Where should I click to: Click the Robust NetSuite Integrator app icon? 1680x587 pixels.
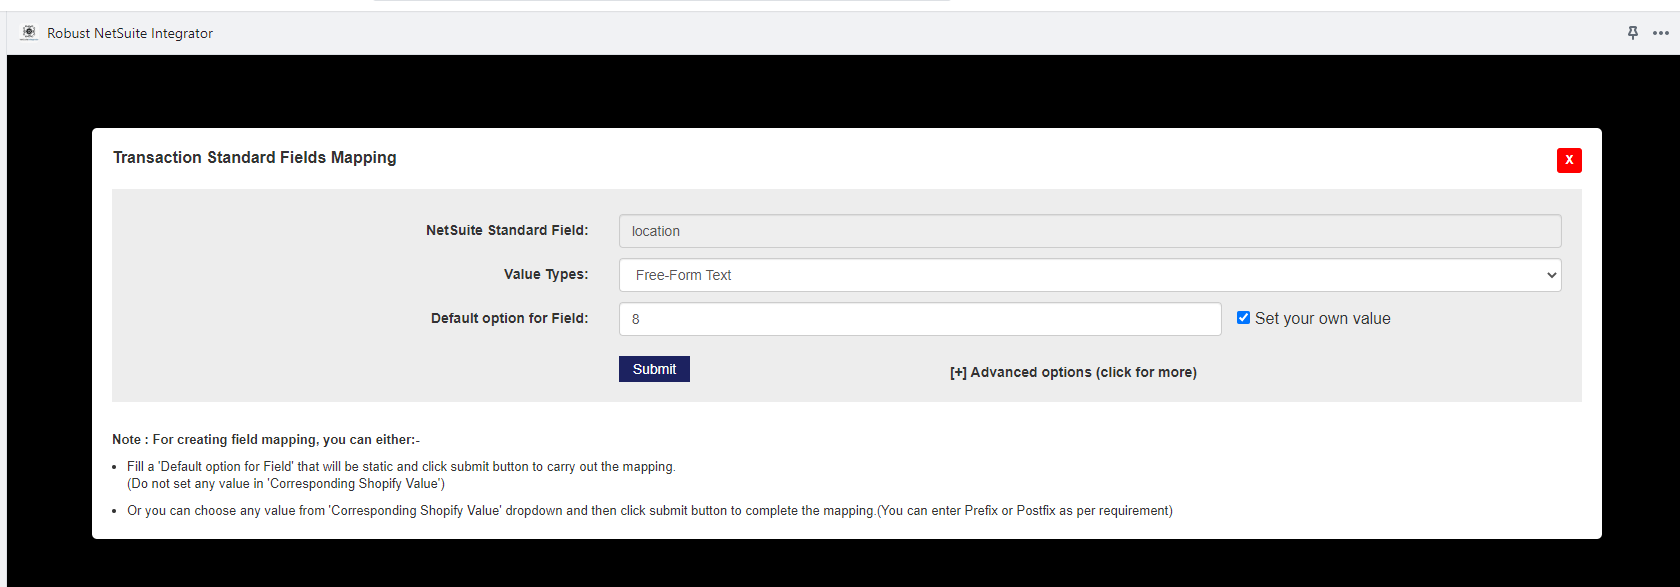click(x=29, y=33)
